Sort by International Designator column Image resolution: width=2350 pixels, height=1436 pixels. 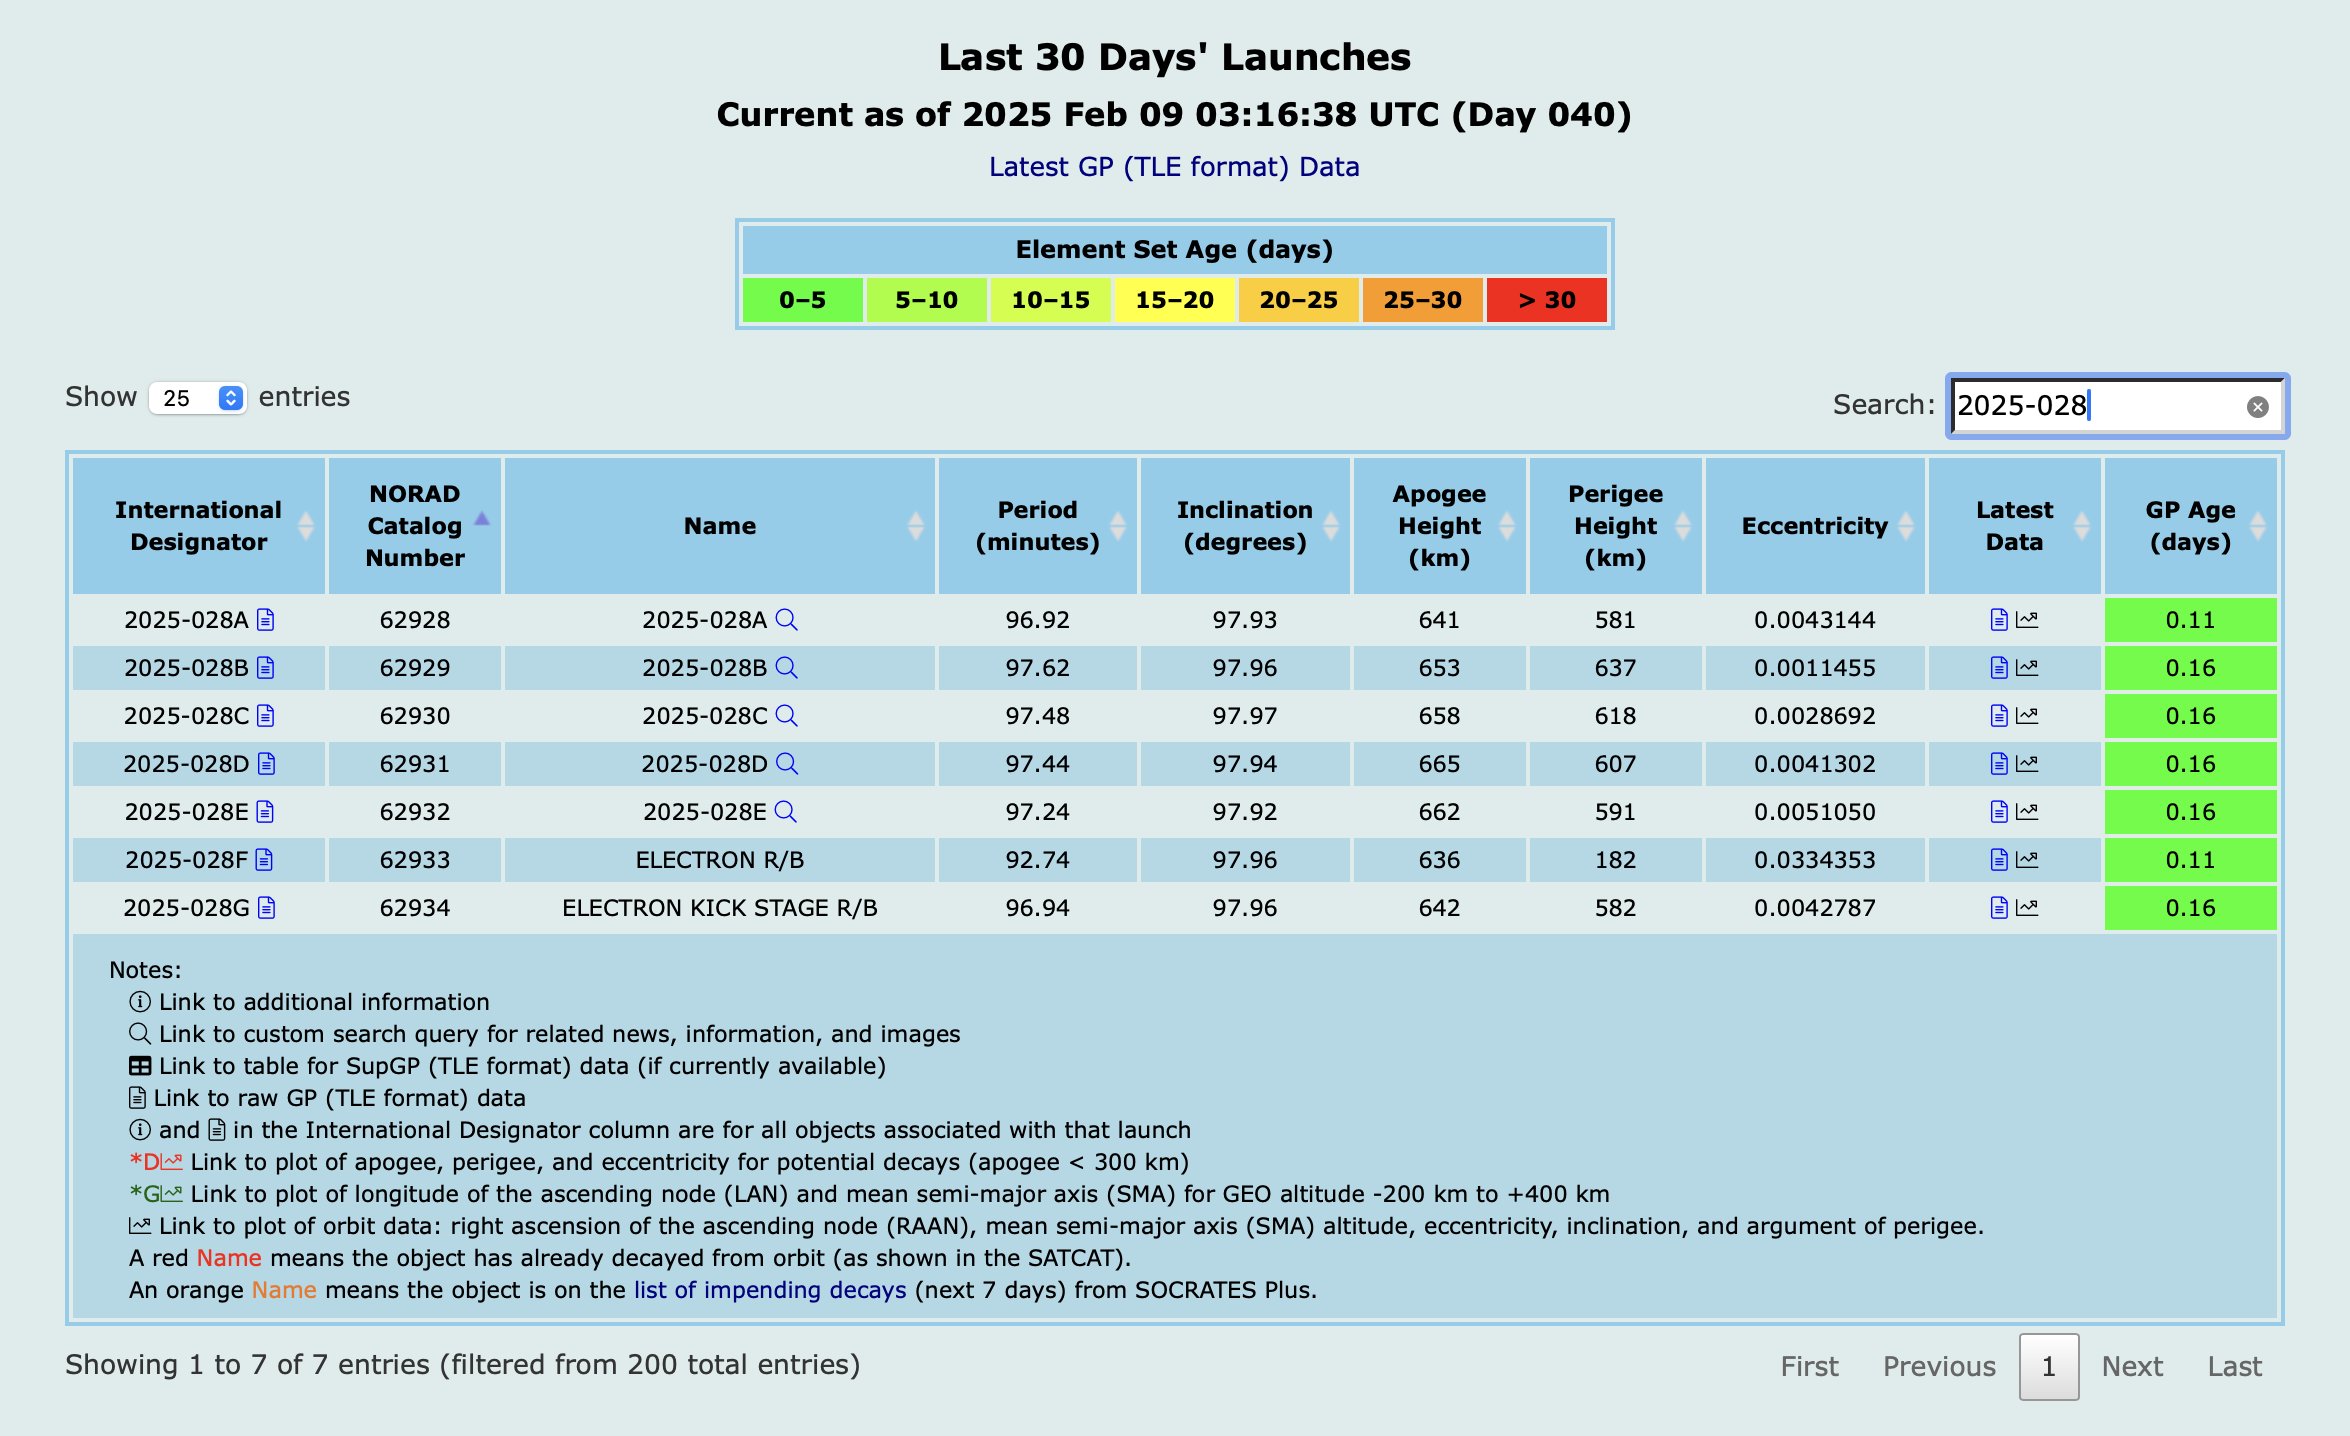(x=199, y=526)
